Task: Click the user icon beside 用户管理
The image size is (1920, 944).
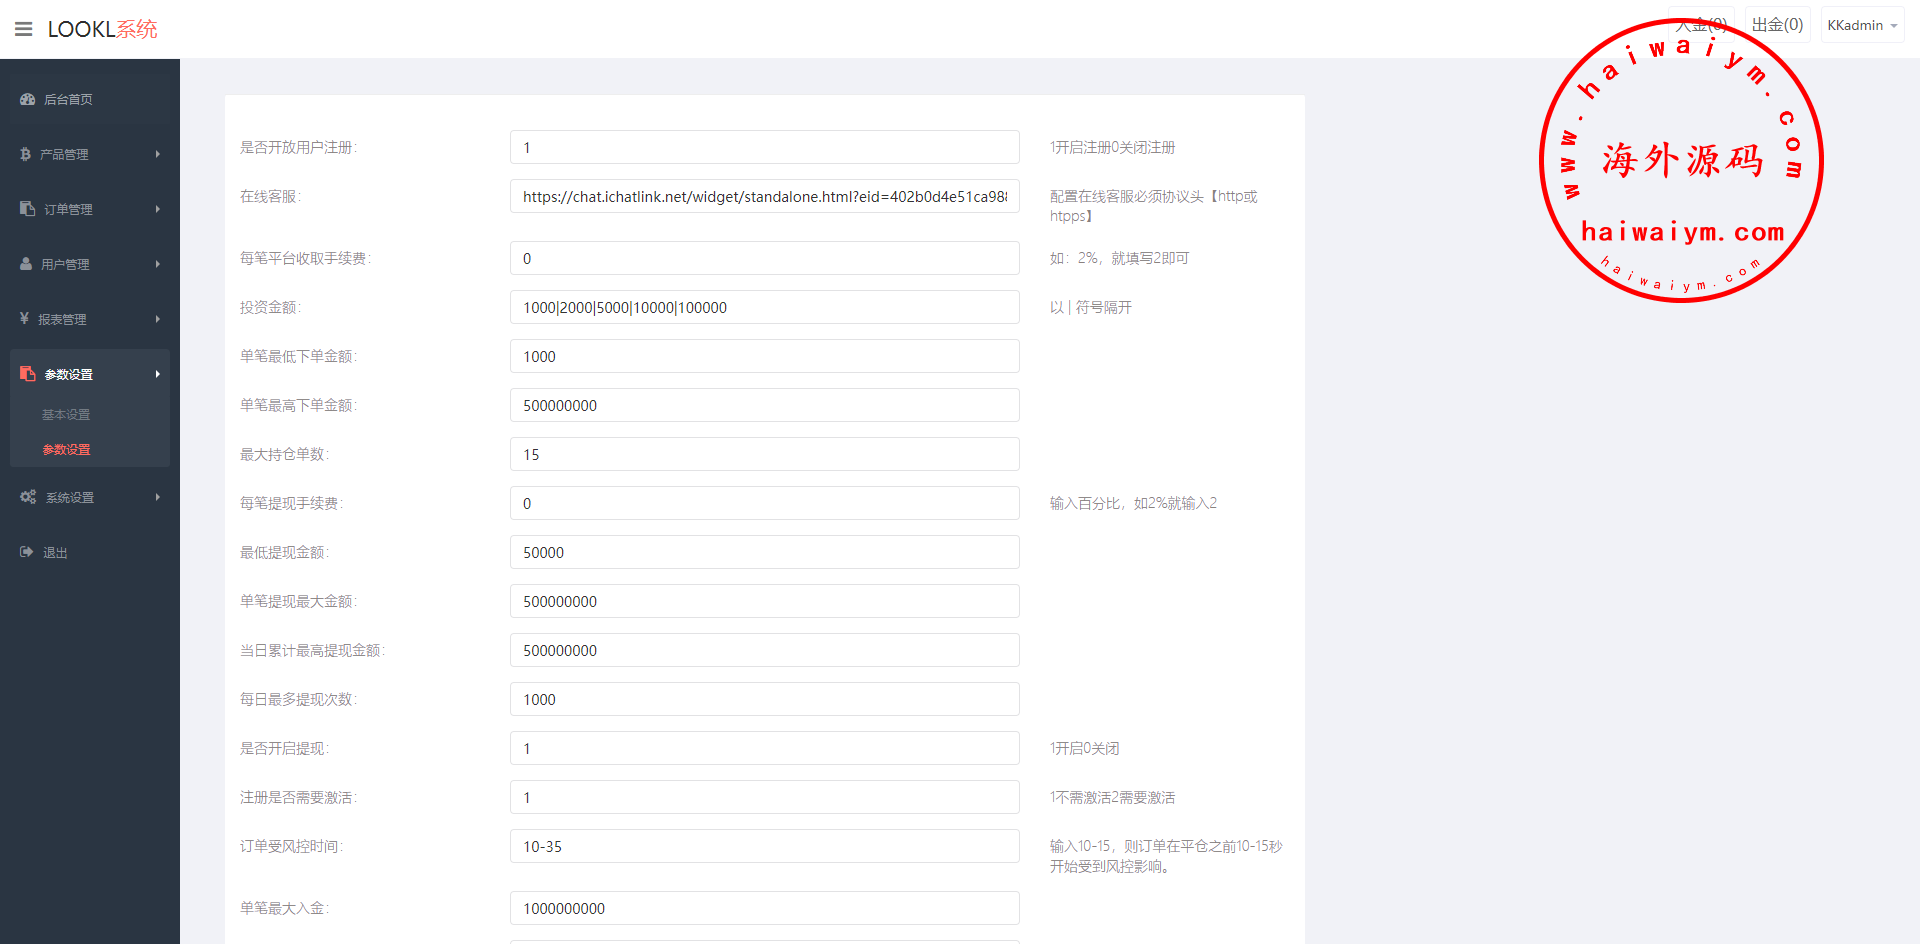Action: 26,264
